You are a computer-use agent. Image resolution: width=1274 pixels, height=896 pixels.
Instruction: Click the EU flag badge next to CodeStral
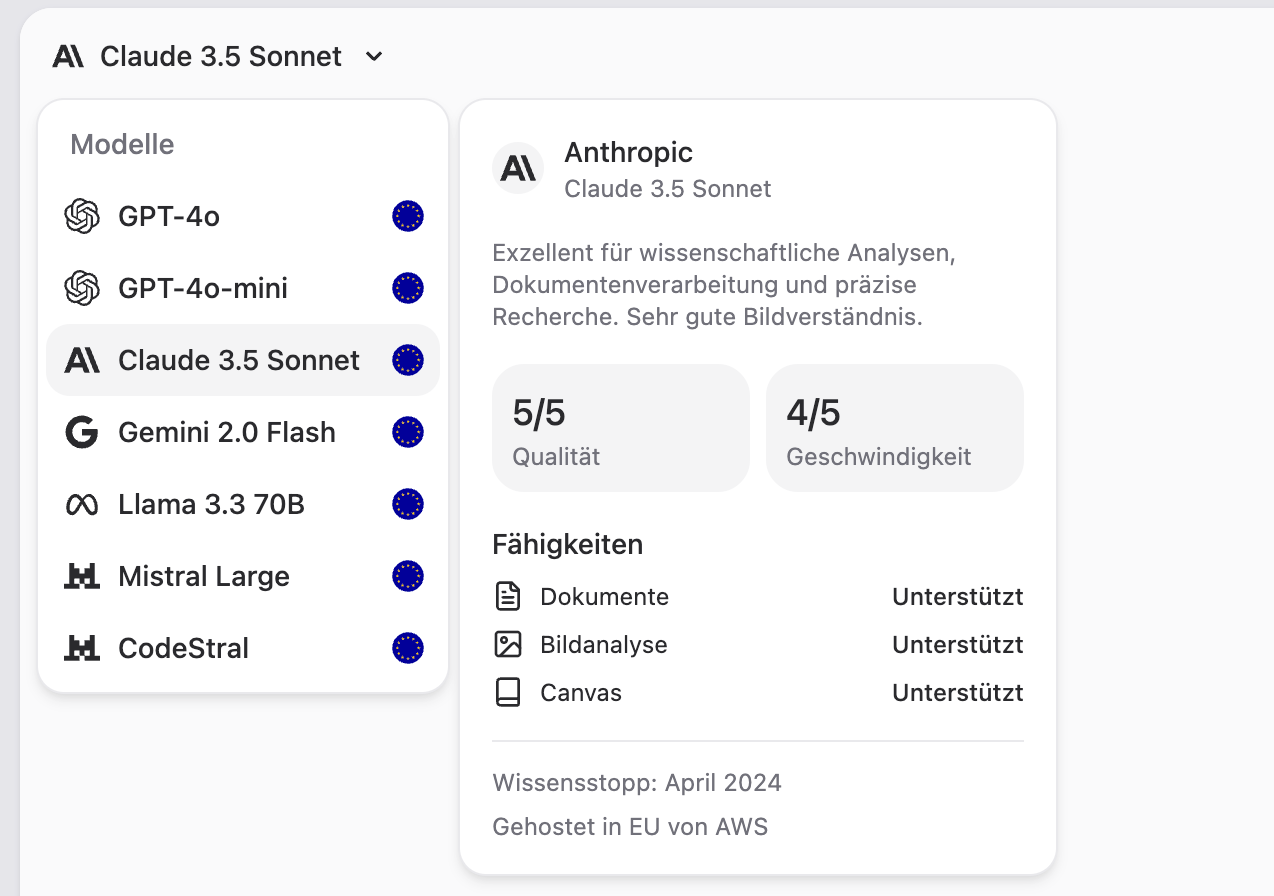coord(408,648)
